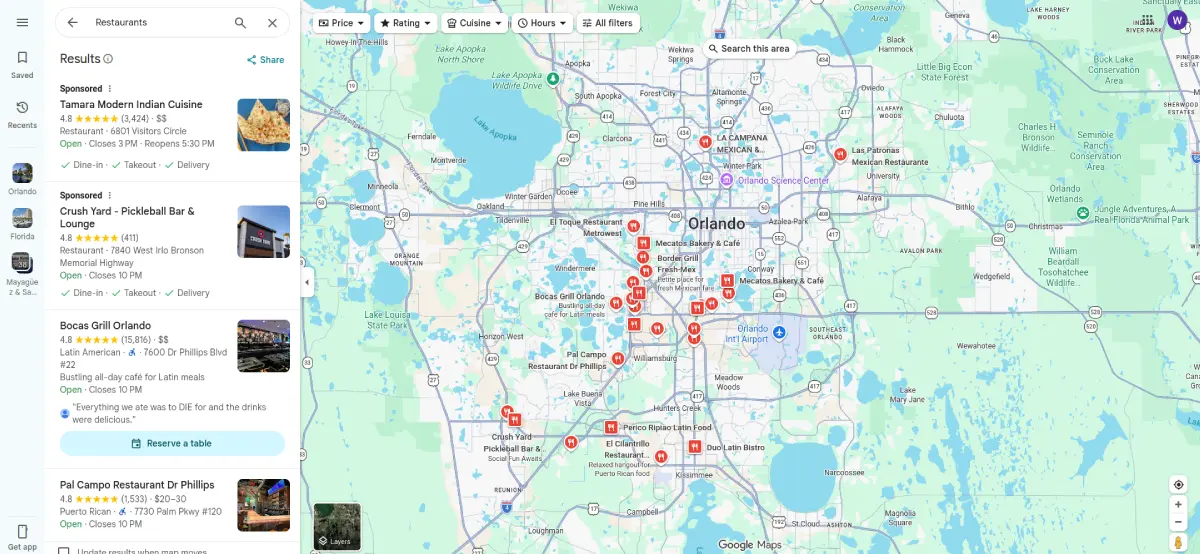Open the Orlando recent shortcut
1200x554 pixels.
click(22, 179)
